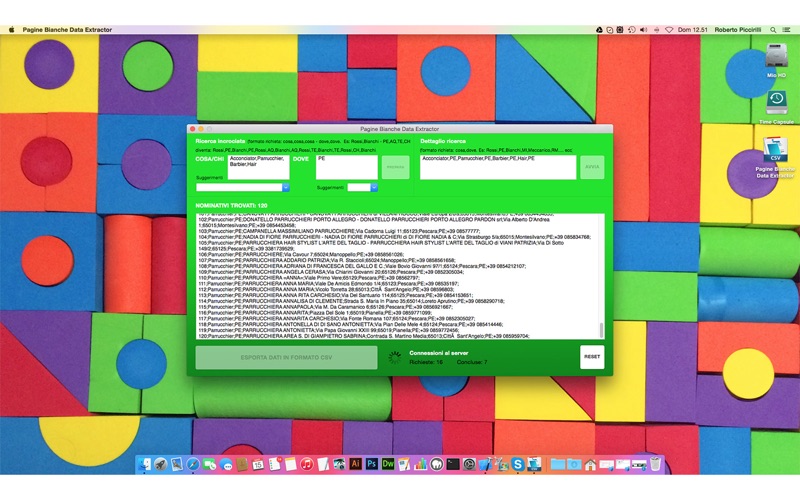Open Roberto Piccirilli user menu
Viewport: 800px width, 500px height.
pos(738,30)
